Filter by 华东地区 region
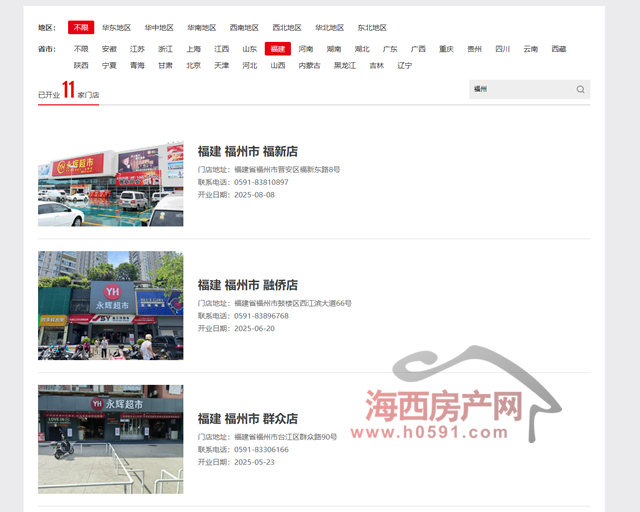Screen dimensions: 640x512 (x=116, y=27)
